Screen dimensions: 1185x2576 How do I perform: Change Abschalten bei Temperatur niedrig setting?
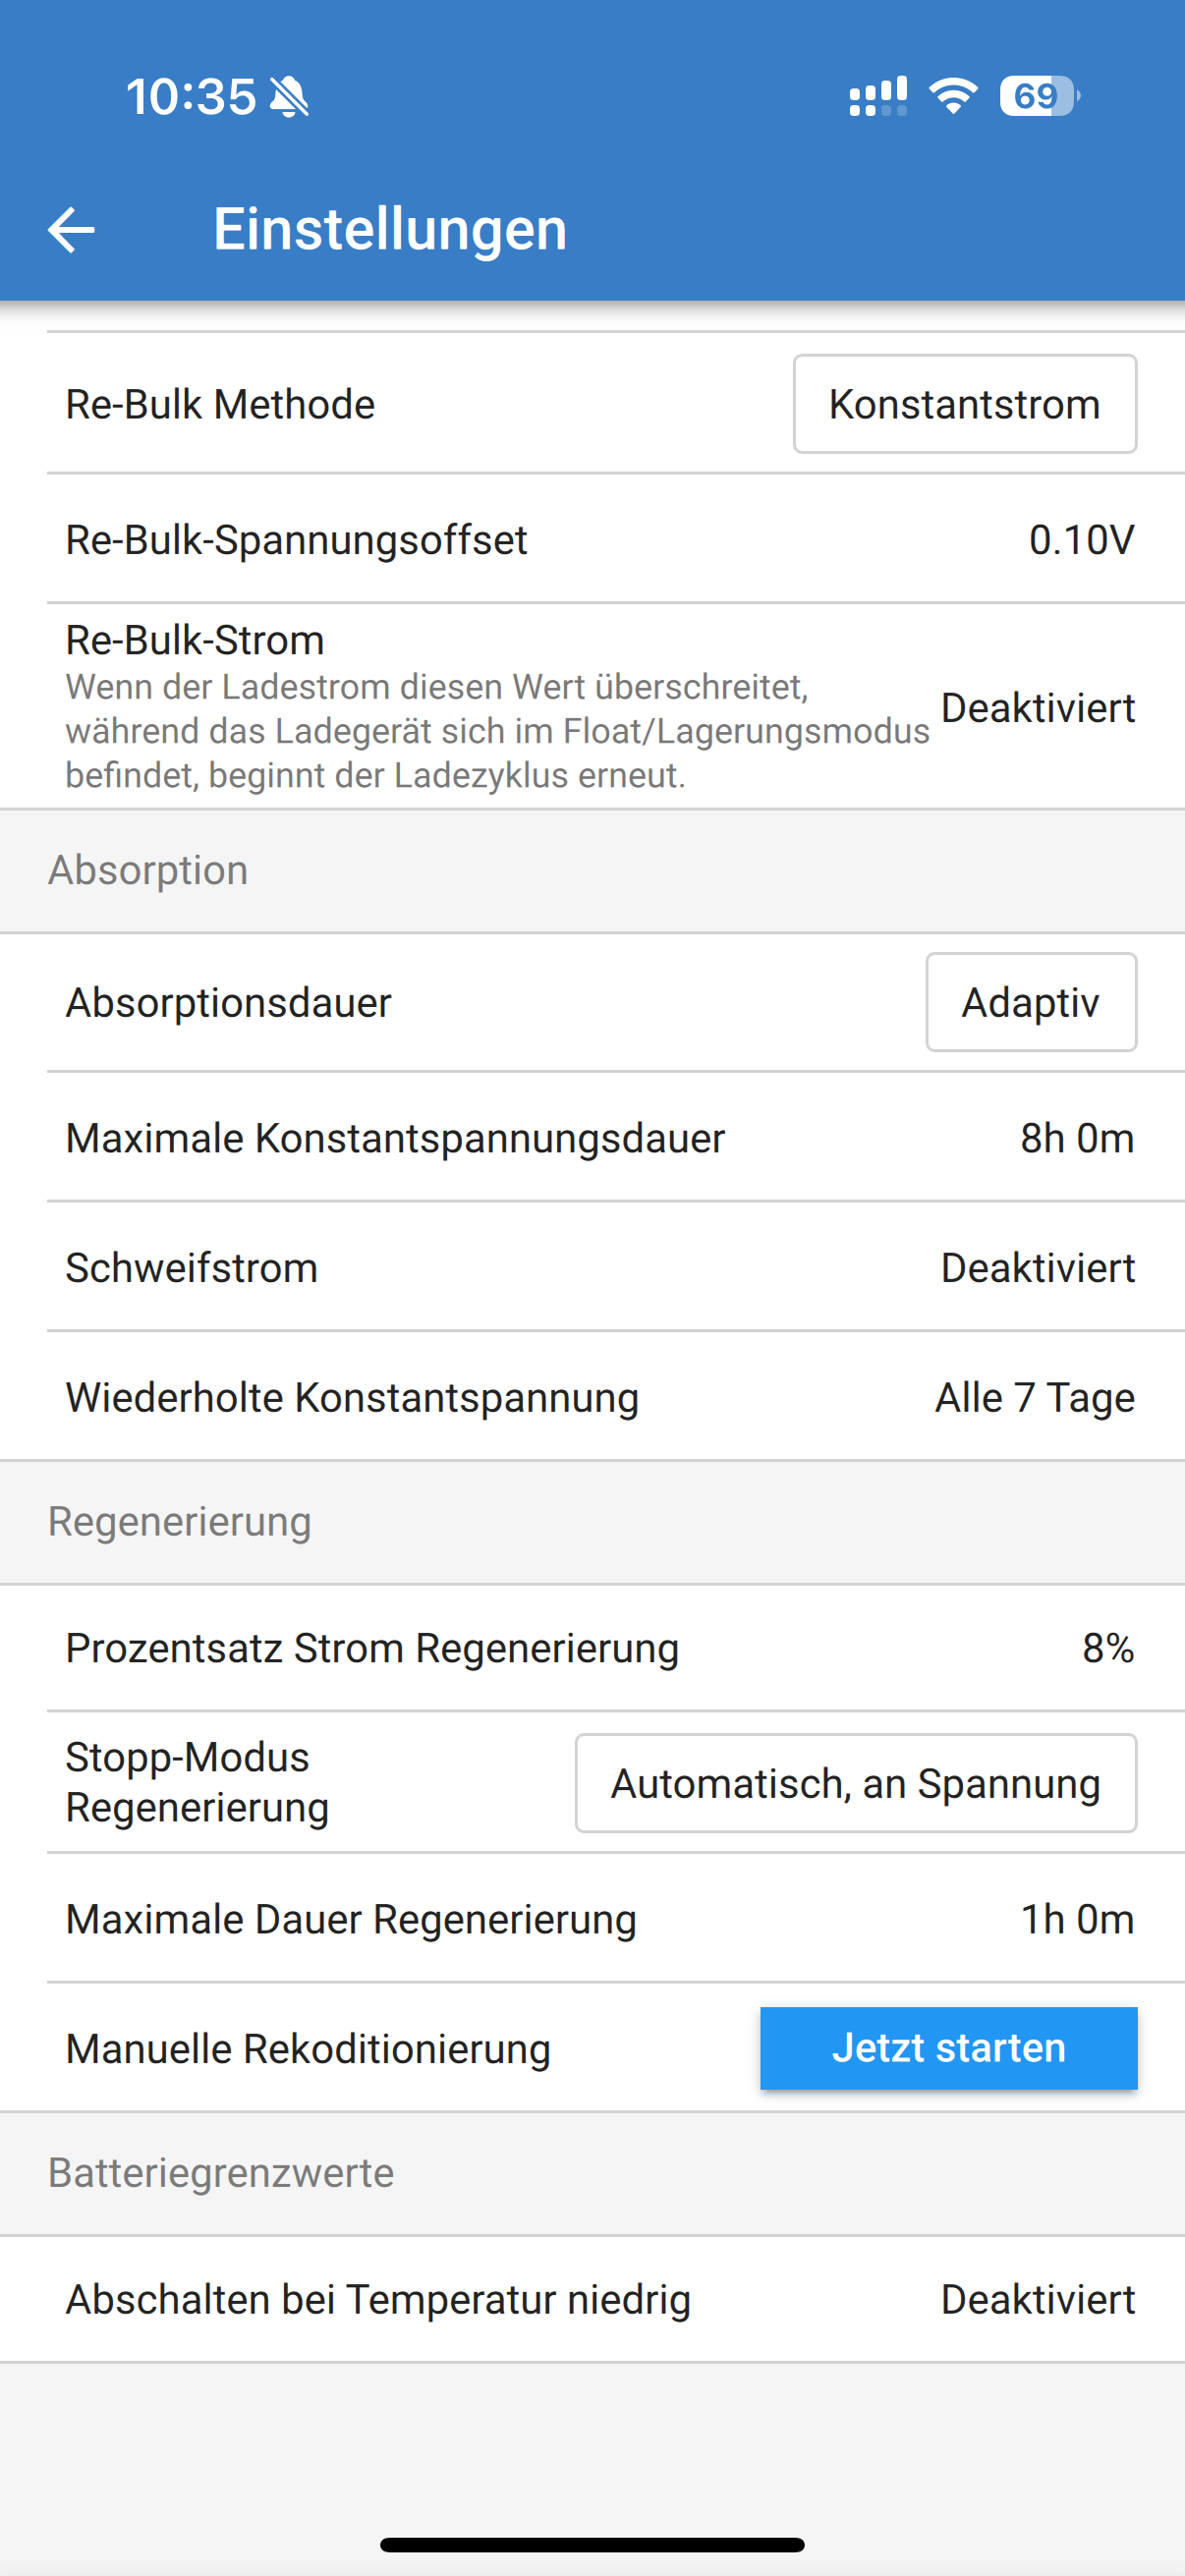[x=592, y=2299]
